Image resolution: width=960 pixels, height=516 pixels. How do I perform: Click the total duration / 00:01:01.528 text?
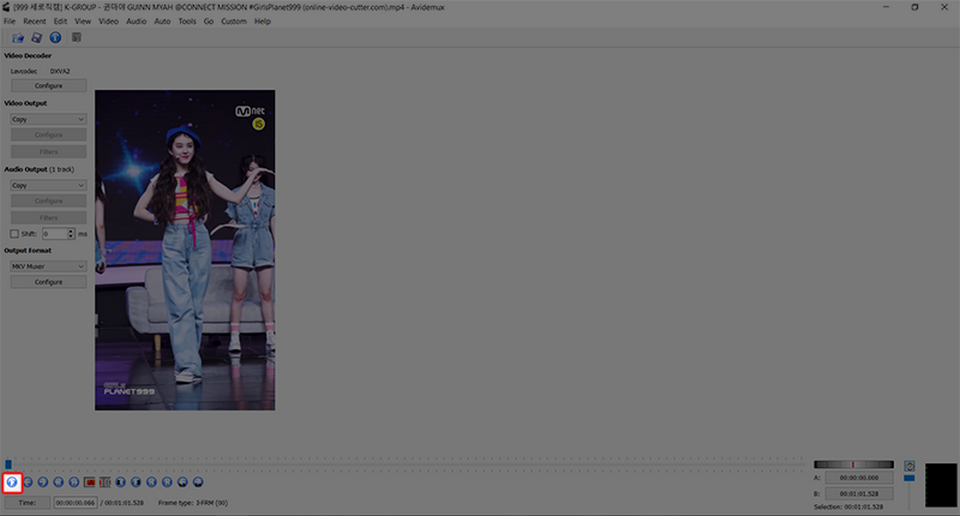[x=122, y=503]
